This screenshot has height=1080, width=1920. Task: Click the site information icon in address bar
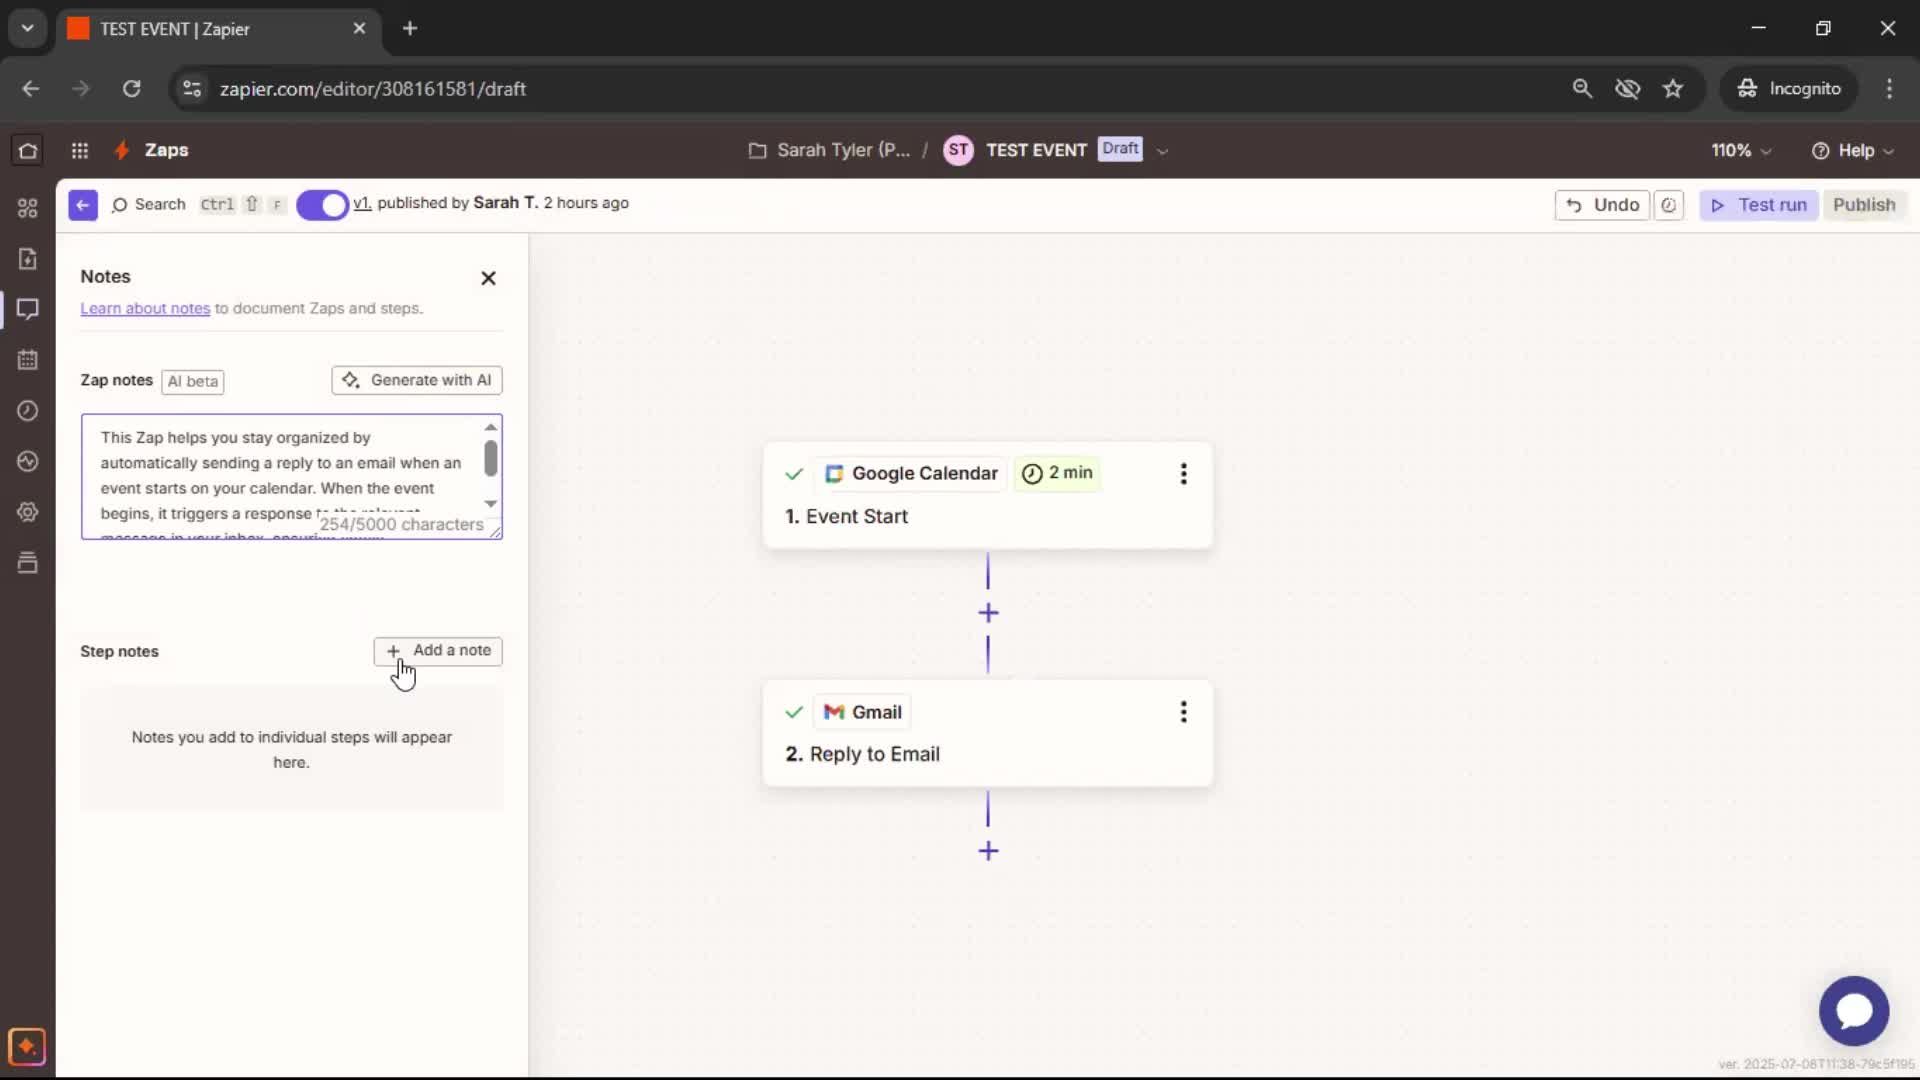tap(191, 88)
